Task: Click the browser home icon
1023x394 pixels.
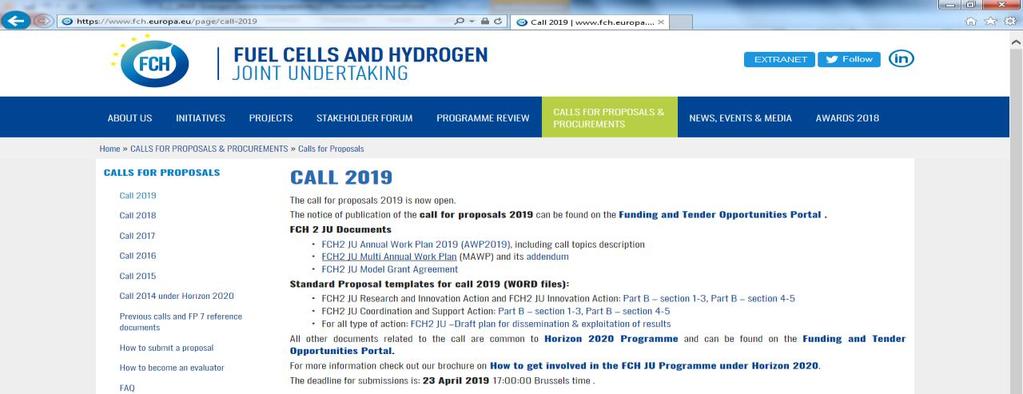Action: (x=971, y=21)
